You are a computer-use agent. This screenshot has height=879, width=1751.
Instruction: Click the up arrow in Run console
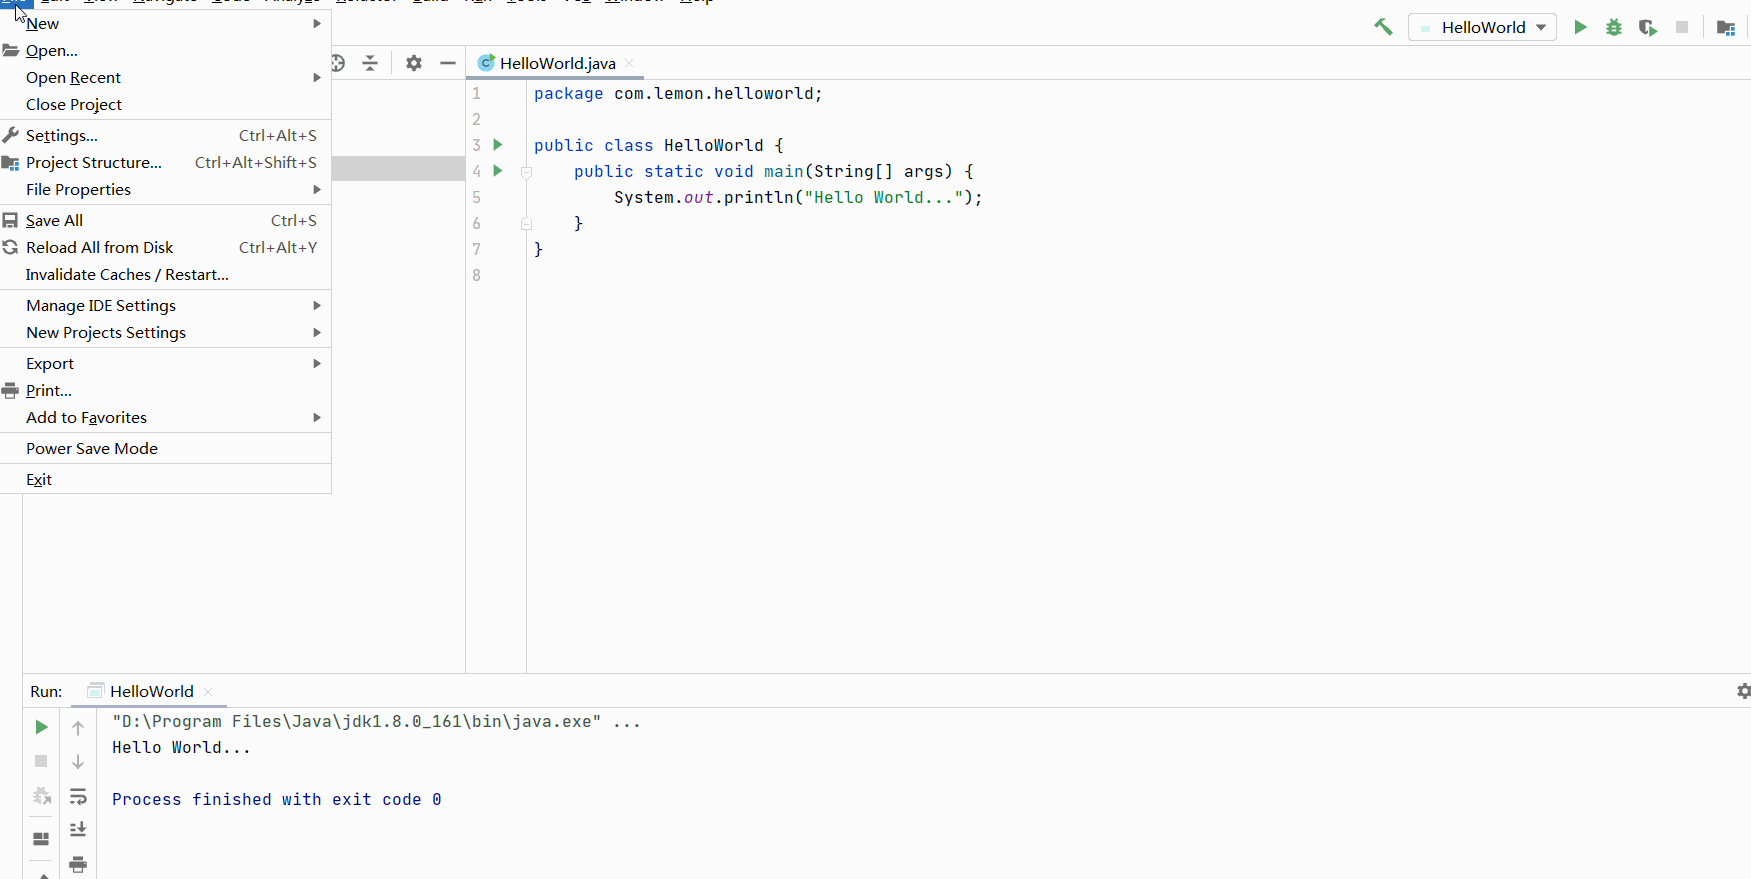[78, 728]
